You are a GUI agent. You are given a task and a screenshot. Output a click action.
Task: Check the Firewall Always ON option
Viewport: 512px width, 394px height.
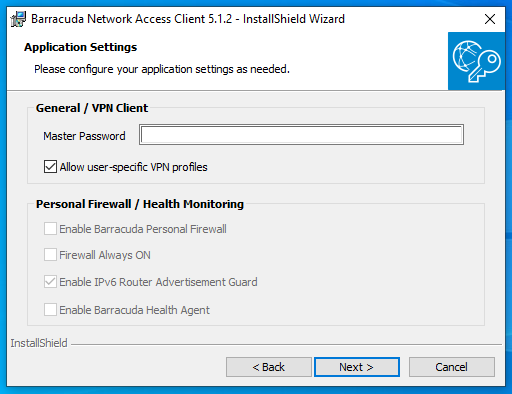(x=50, y=255)
